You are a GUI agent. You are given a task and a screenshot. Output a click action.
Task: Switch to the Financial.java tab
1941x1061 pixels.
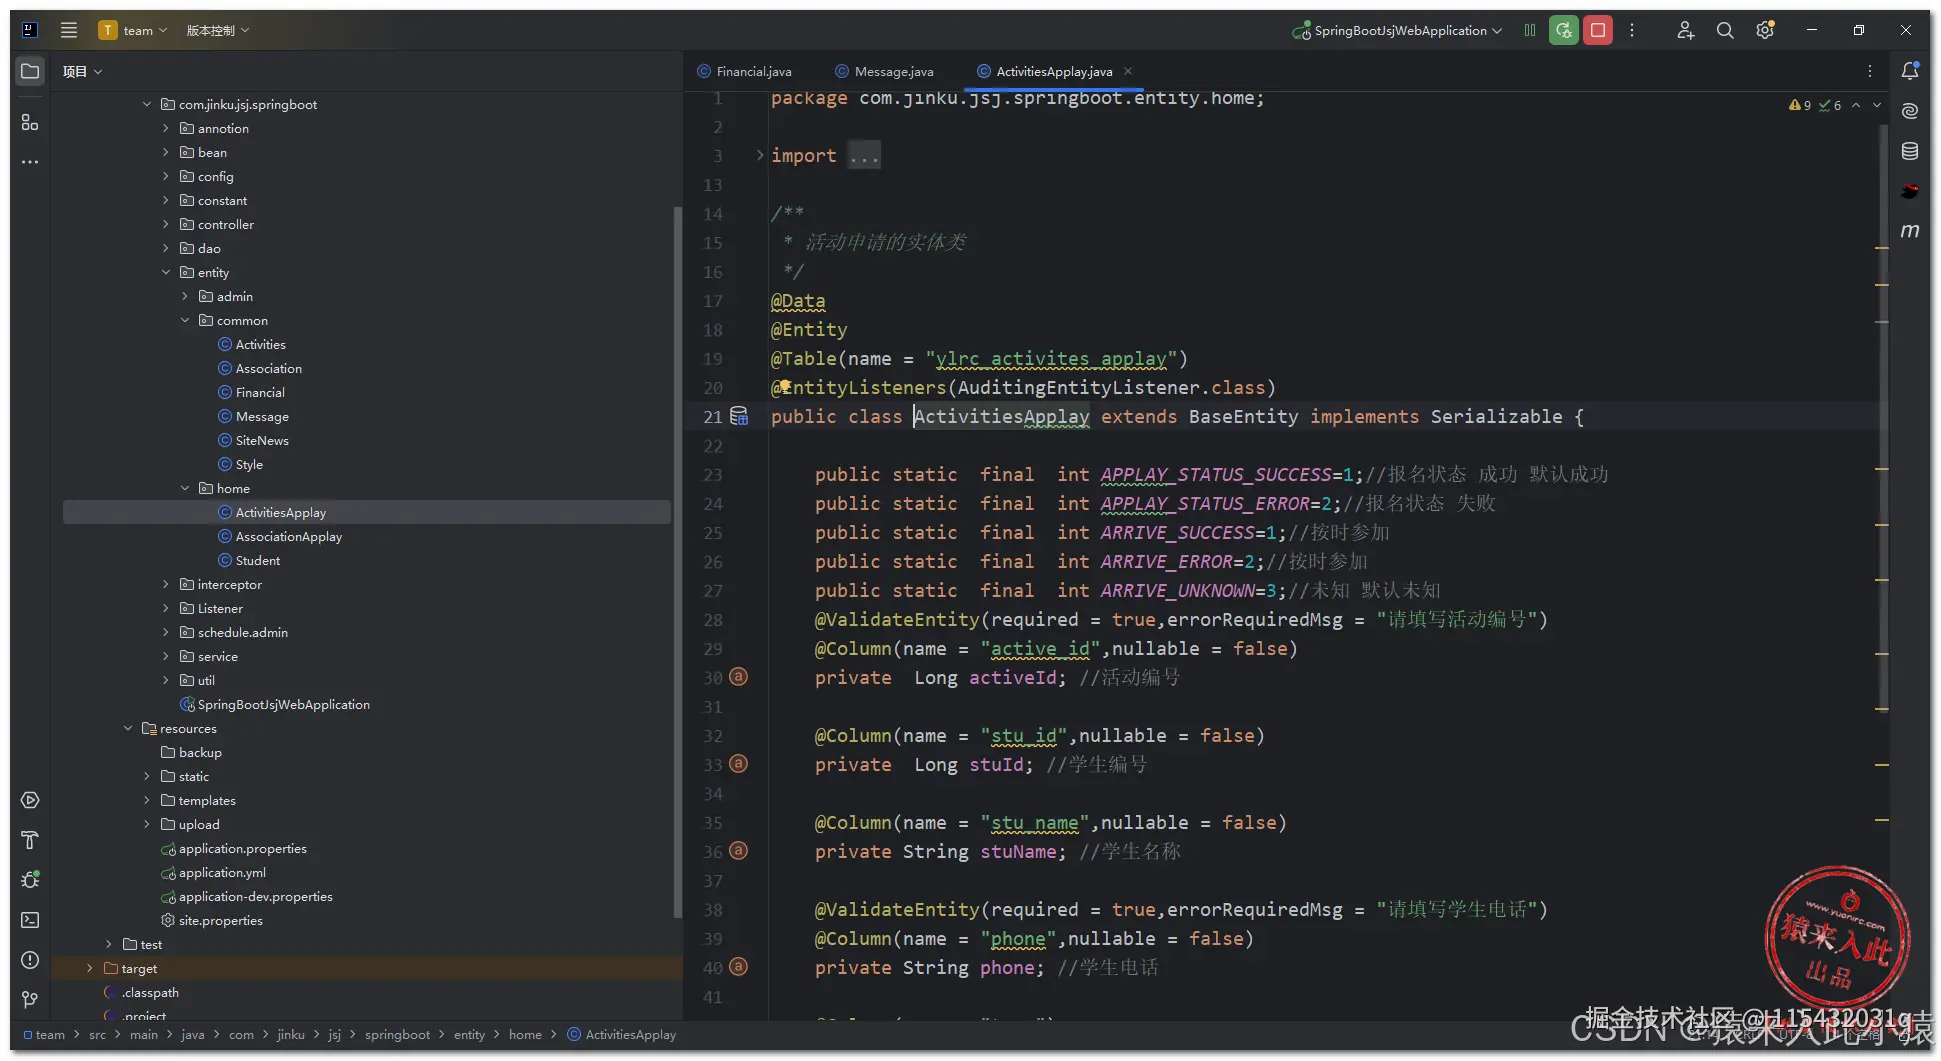point(744,71)
